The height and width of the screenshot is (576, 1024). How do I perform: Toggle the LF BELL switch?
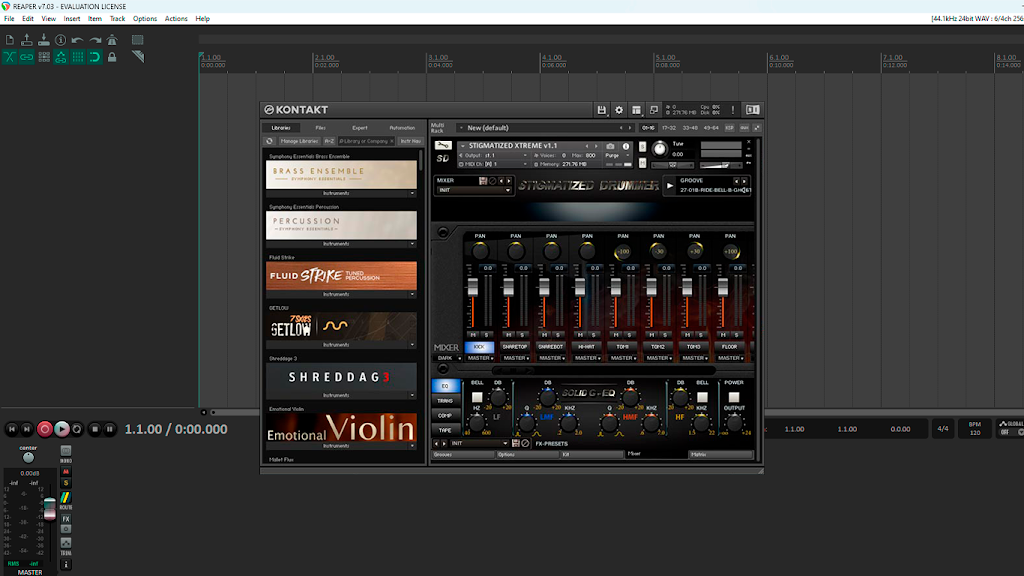pos(477,397)
